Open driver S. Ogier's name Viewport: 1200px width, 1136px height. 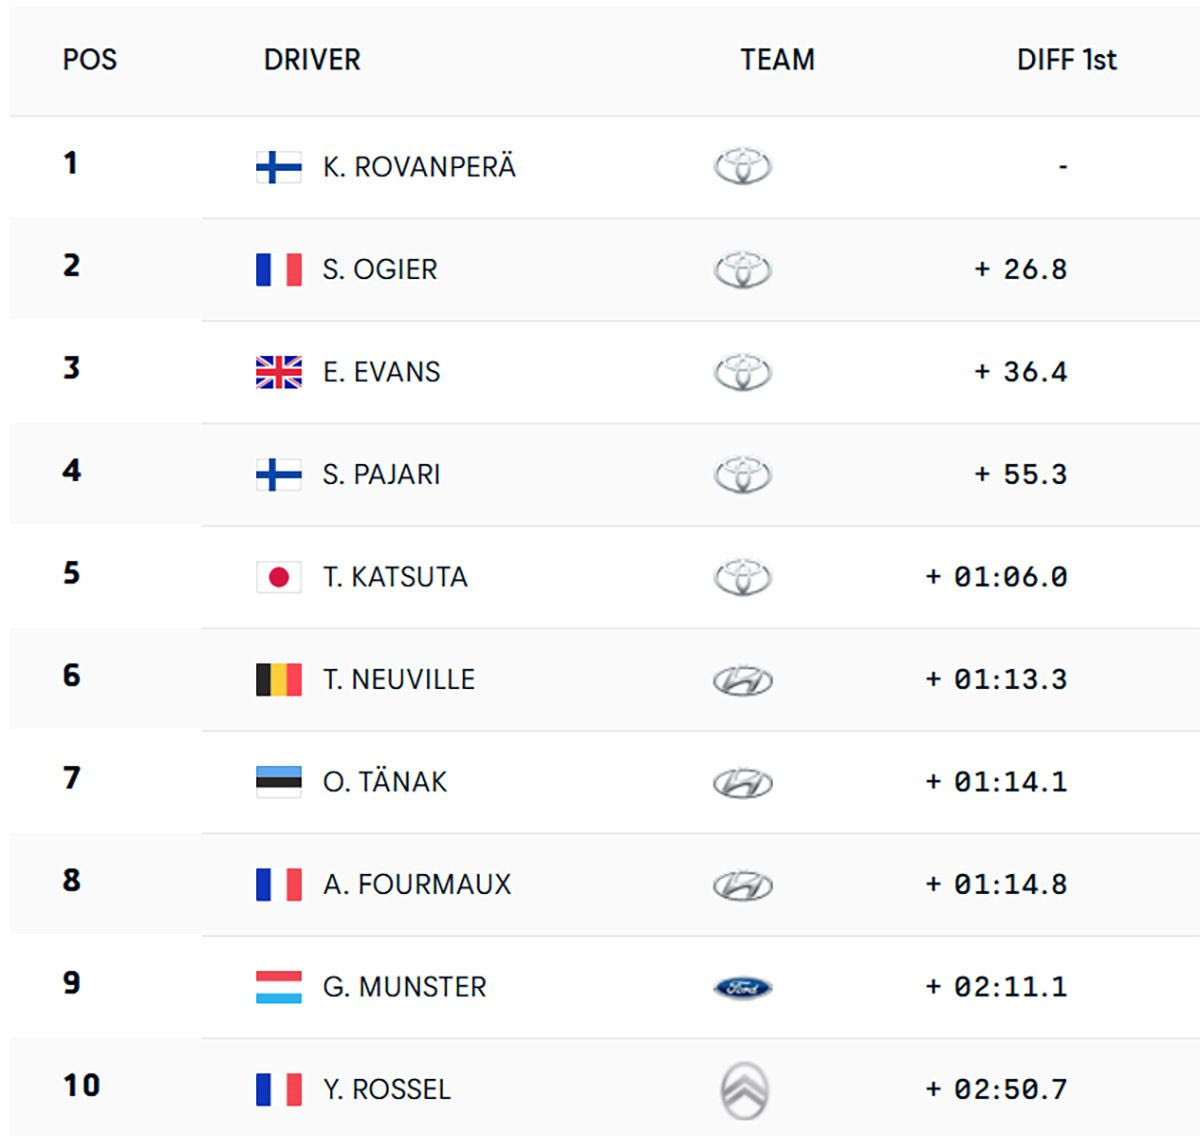(380, 270)
